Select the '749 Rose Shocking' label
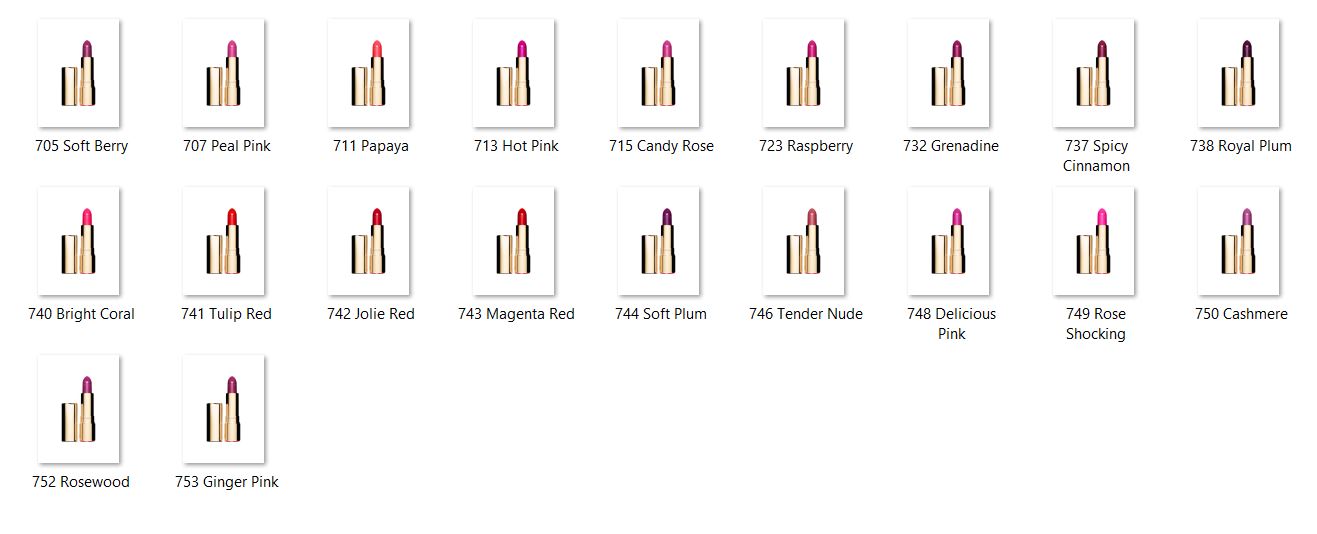 click(x=1096, y=324)
